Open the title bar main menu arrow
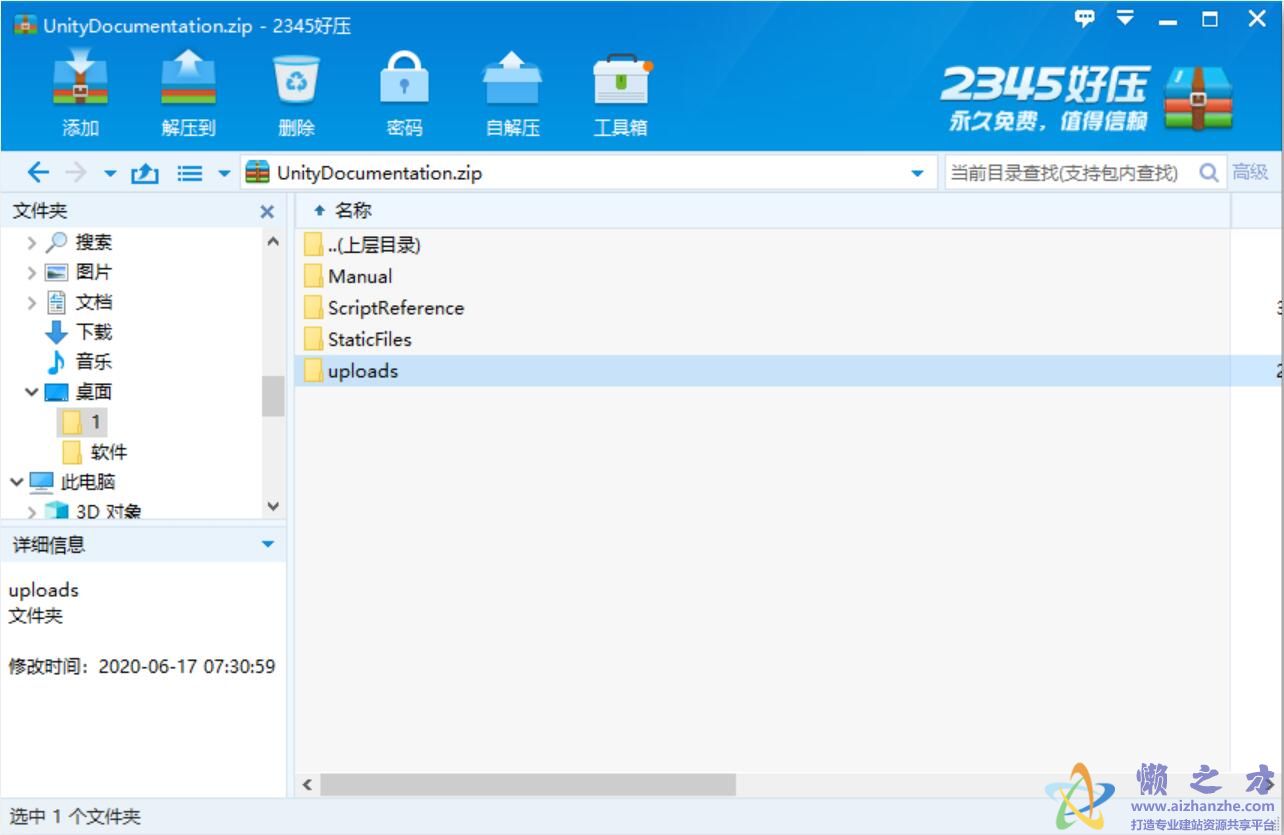Viewport: 1284px width, 835px height. [x=1126, y=18]
